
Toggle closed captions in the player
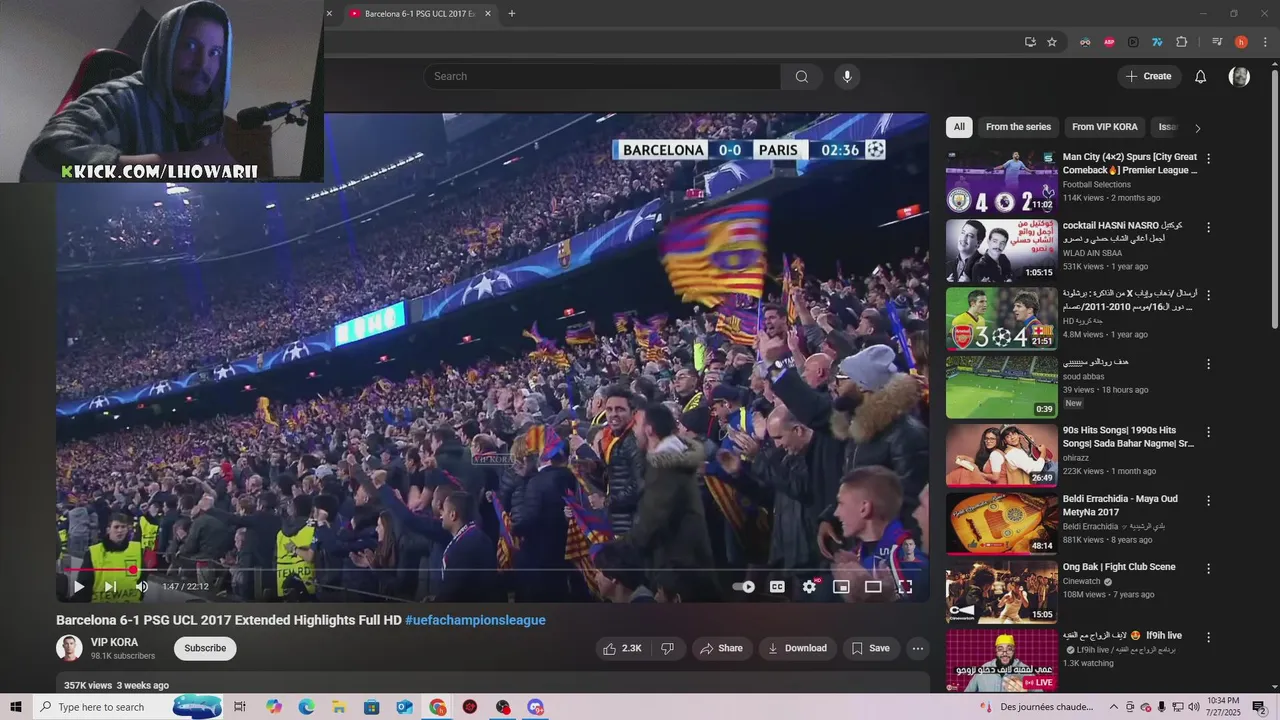click(777, 587)
